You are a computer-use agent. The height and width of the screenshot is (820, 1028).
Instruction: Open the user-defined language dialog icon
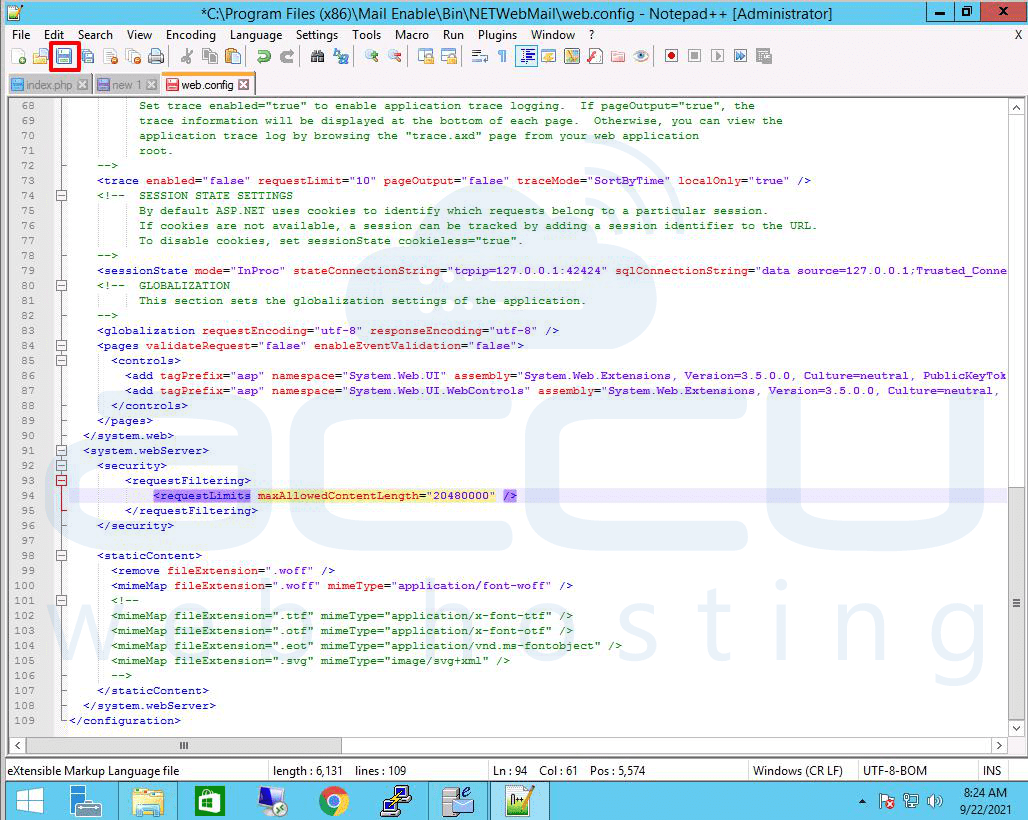pos(549,56)
